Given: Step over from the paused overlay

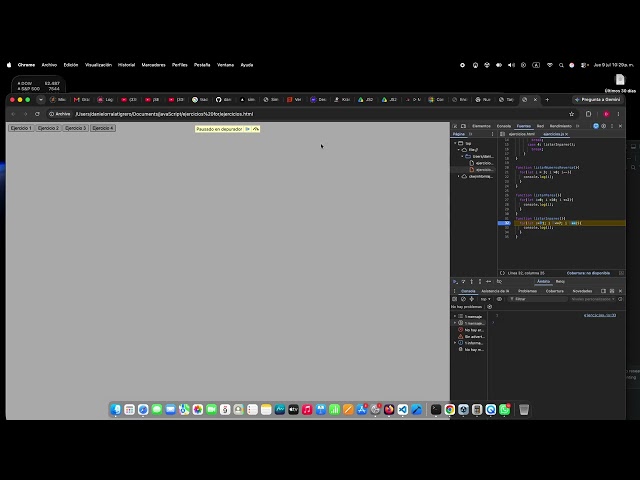Looking at the screenshot, I should point(256,129).
